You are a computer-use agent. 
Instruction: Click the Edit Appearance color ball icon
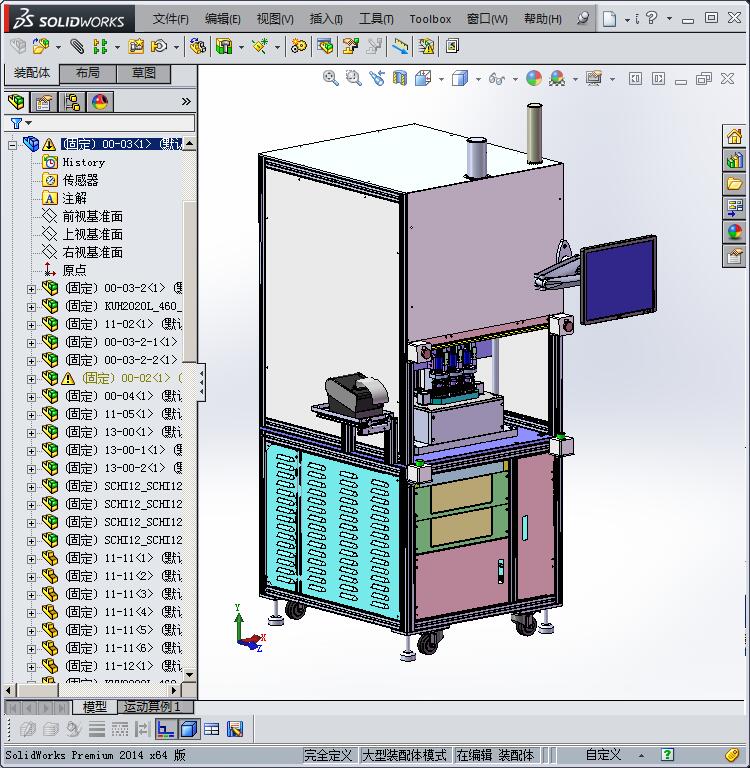pos(533,78)
